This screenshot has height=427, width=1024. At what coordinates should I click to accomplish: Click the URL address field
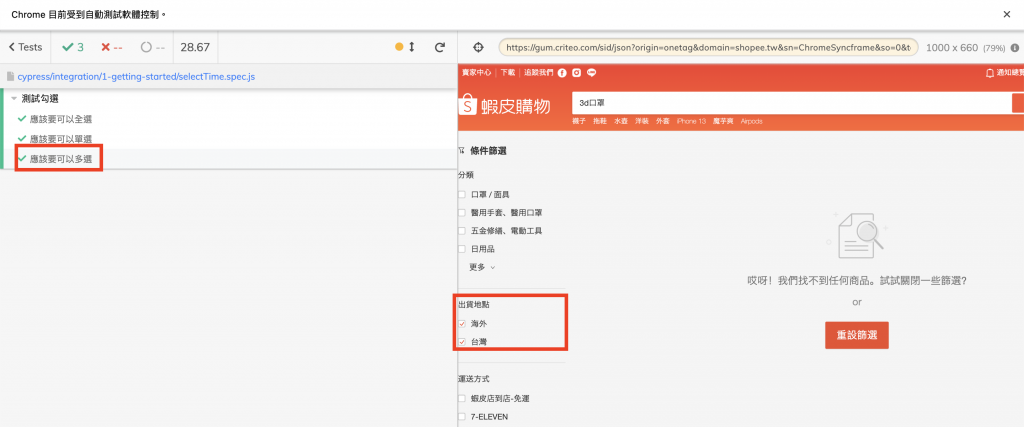(x=709, y=48)
